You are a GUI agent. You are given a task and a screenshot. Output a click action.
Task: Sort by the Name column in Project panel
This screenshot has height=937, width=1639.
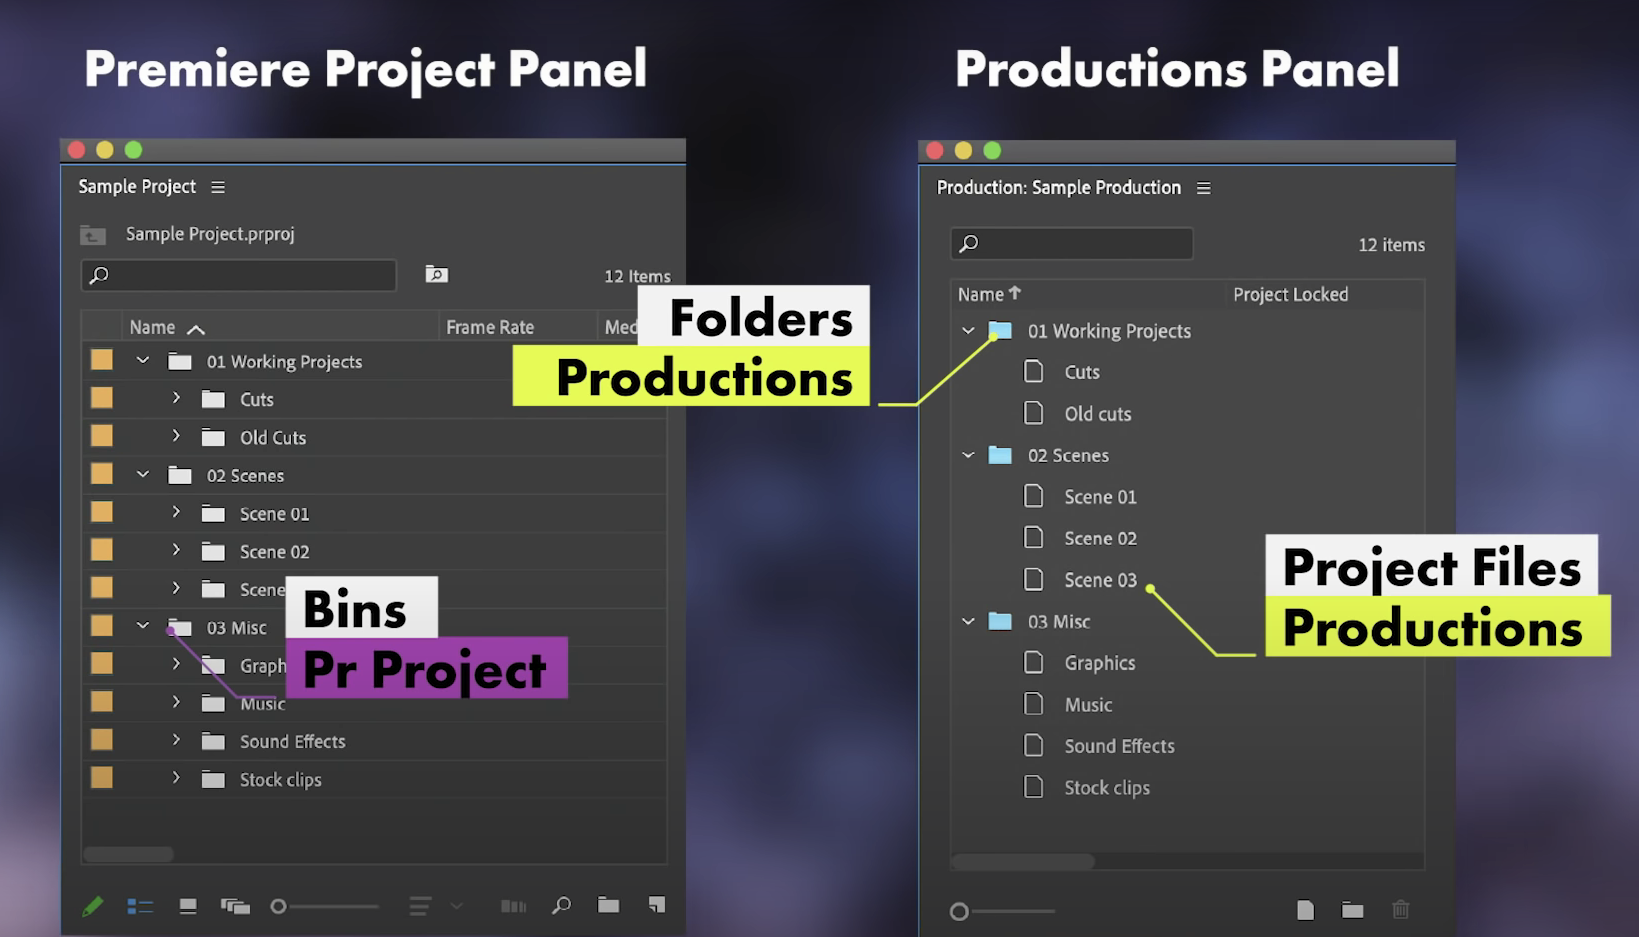(x=152, y=328)
